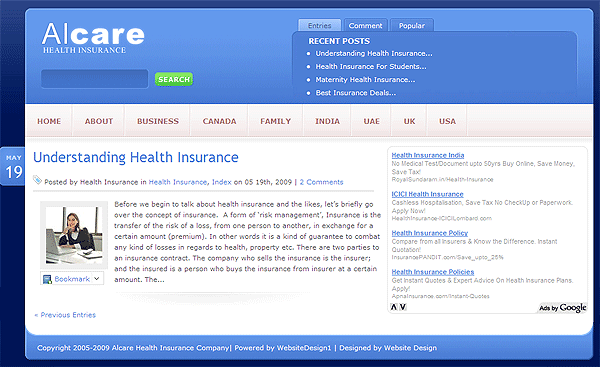Switch to the Comment tab
Screen dimensions: 600x367
coord(365,25)
